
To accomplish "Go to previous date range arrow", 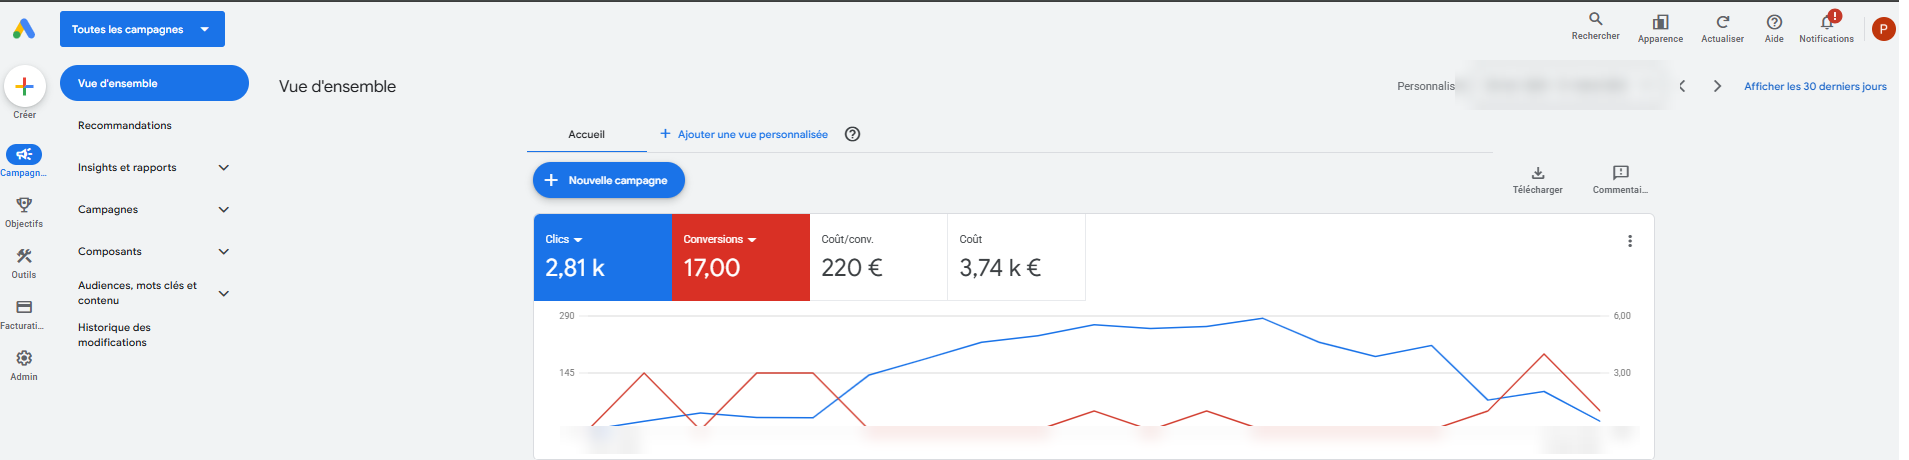I will pyautogui.click(x=1682, y=86).
